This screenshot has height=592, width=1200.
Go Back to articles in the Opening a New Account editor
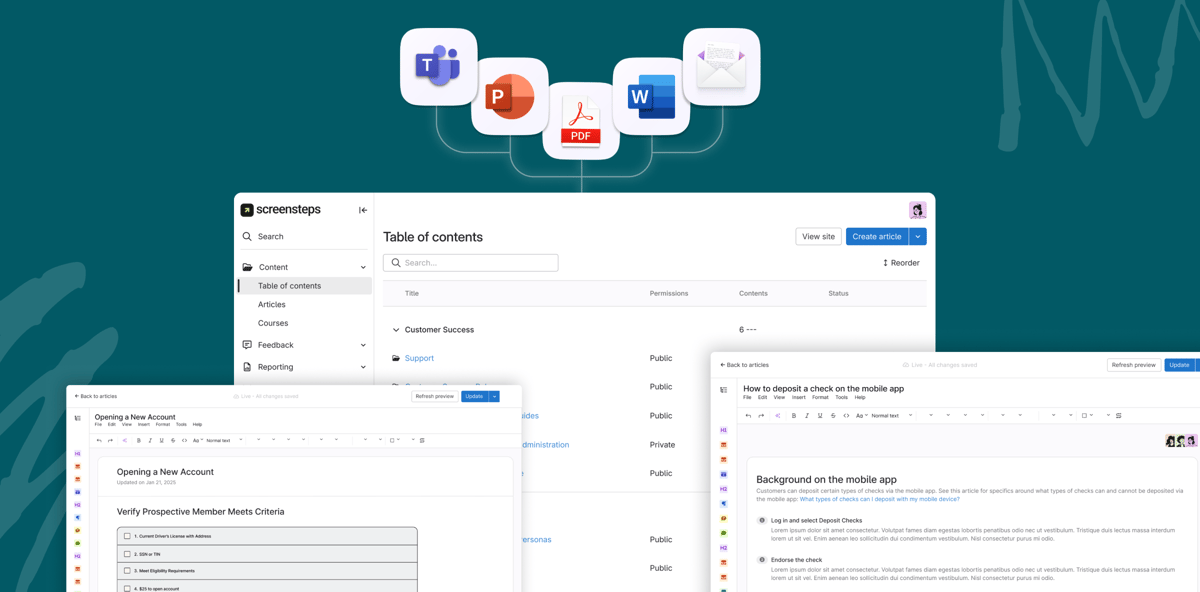[x=96, y=397]
